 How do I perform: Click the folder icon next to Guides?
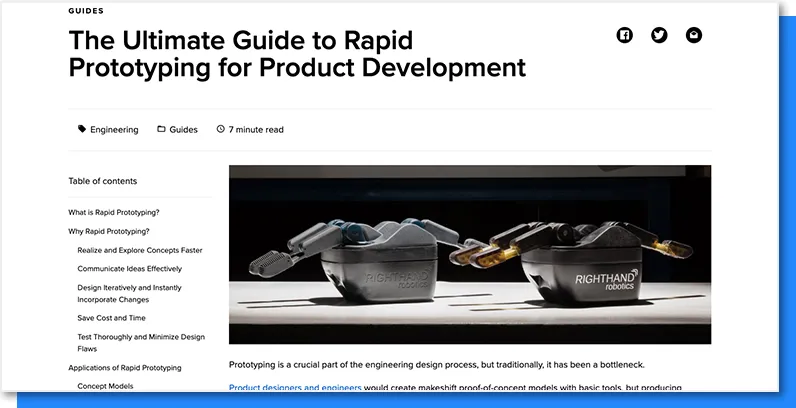pyautogui.click(x=161, y=129)
